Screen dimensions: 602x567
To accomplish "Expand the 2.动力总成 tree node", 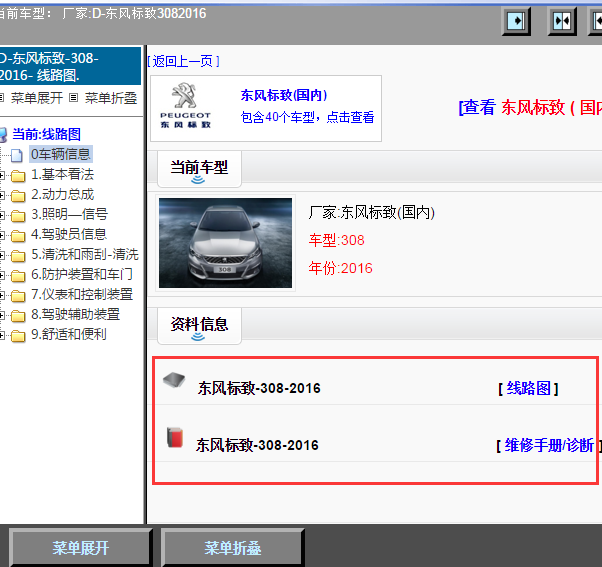I will tap(2, 195).
